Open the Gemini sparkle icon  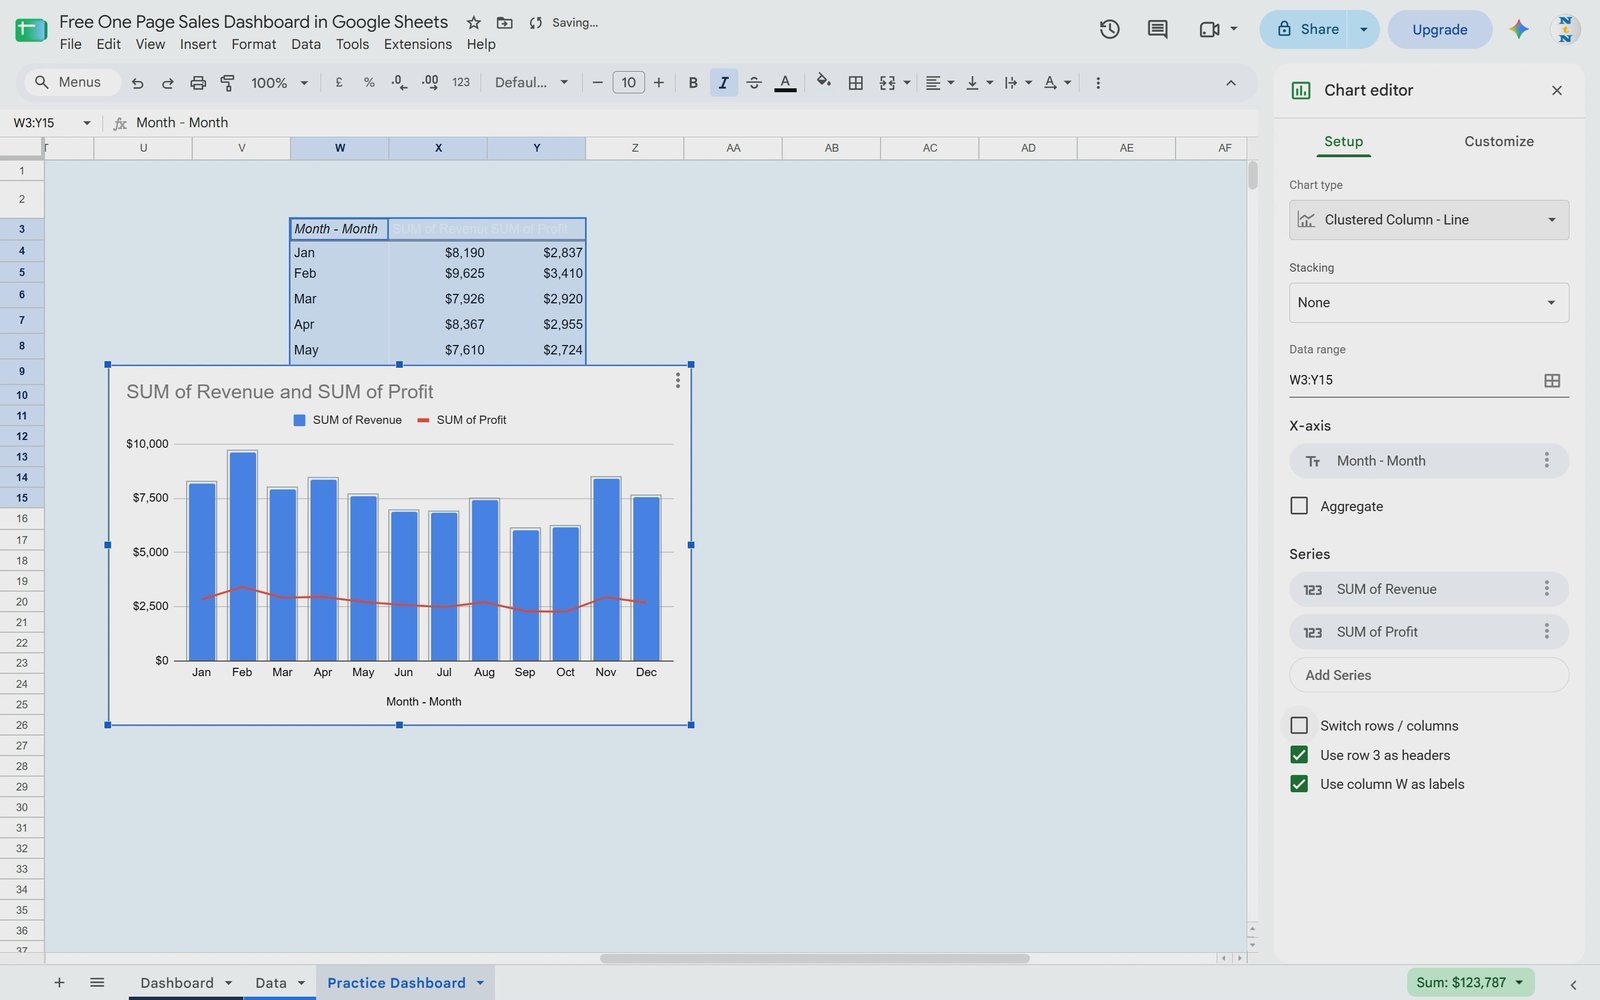[1519, 29]
